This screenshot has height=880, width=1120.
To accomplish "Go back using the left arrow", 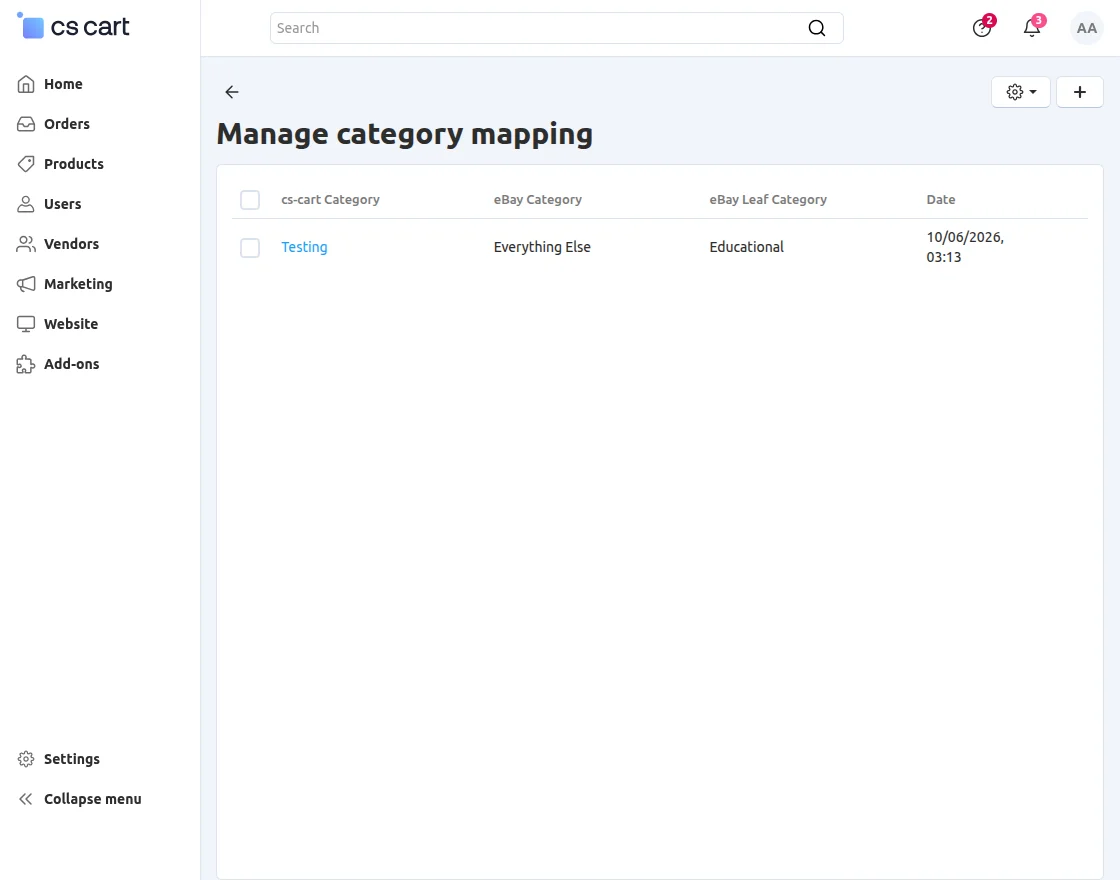I will (231, 91).
